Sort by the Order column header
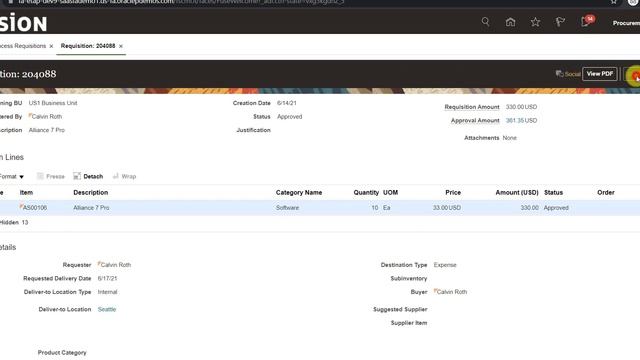The width and height of the screenshot is (640, 360). 606,192
